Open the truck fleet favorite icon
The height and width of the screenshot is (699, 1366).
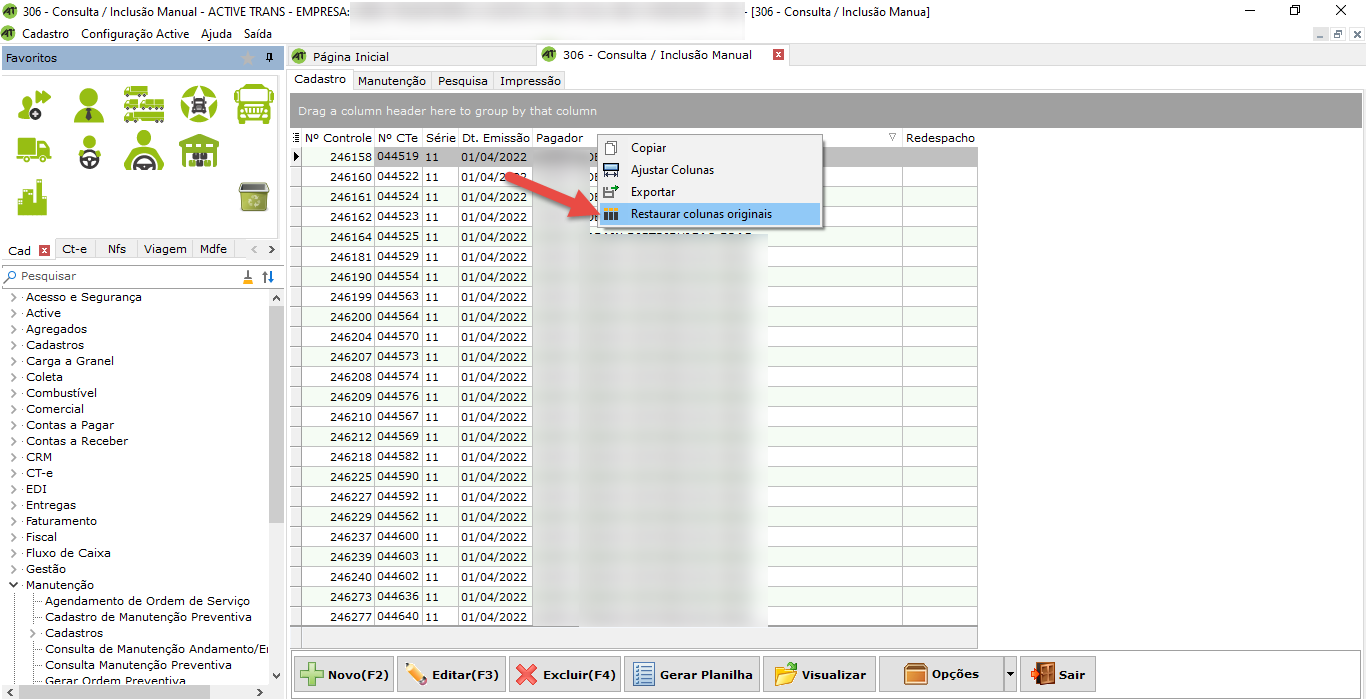(144, 104)
